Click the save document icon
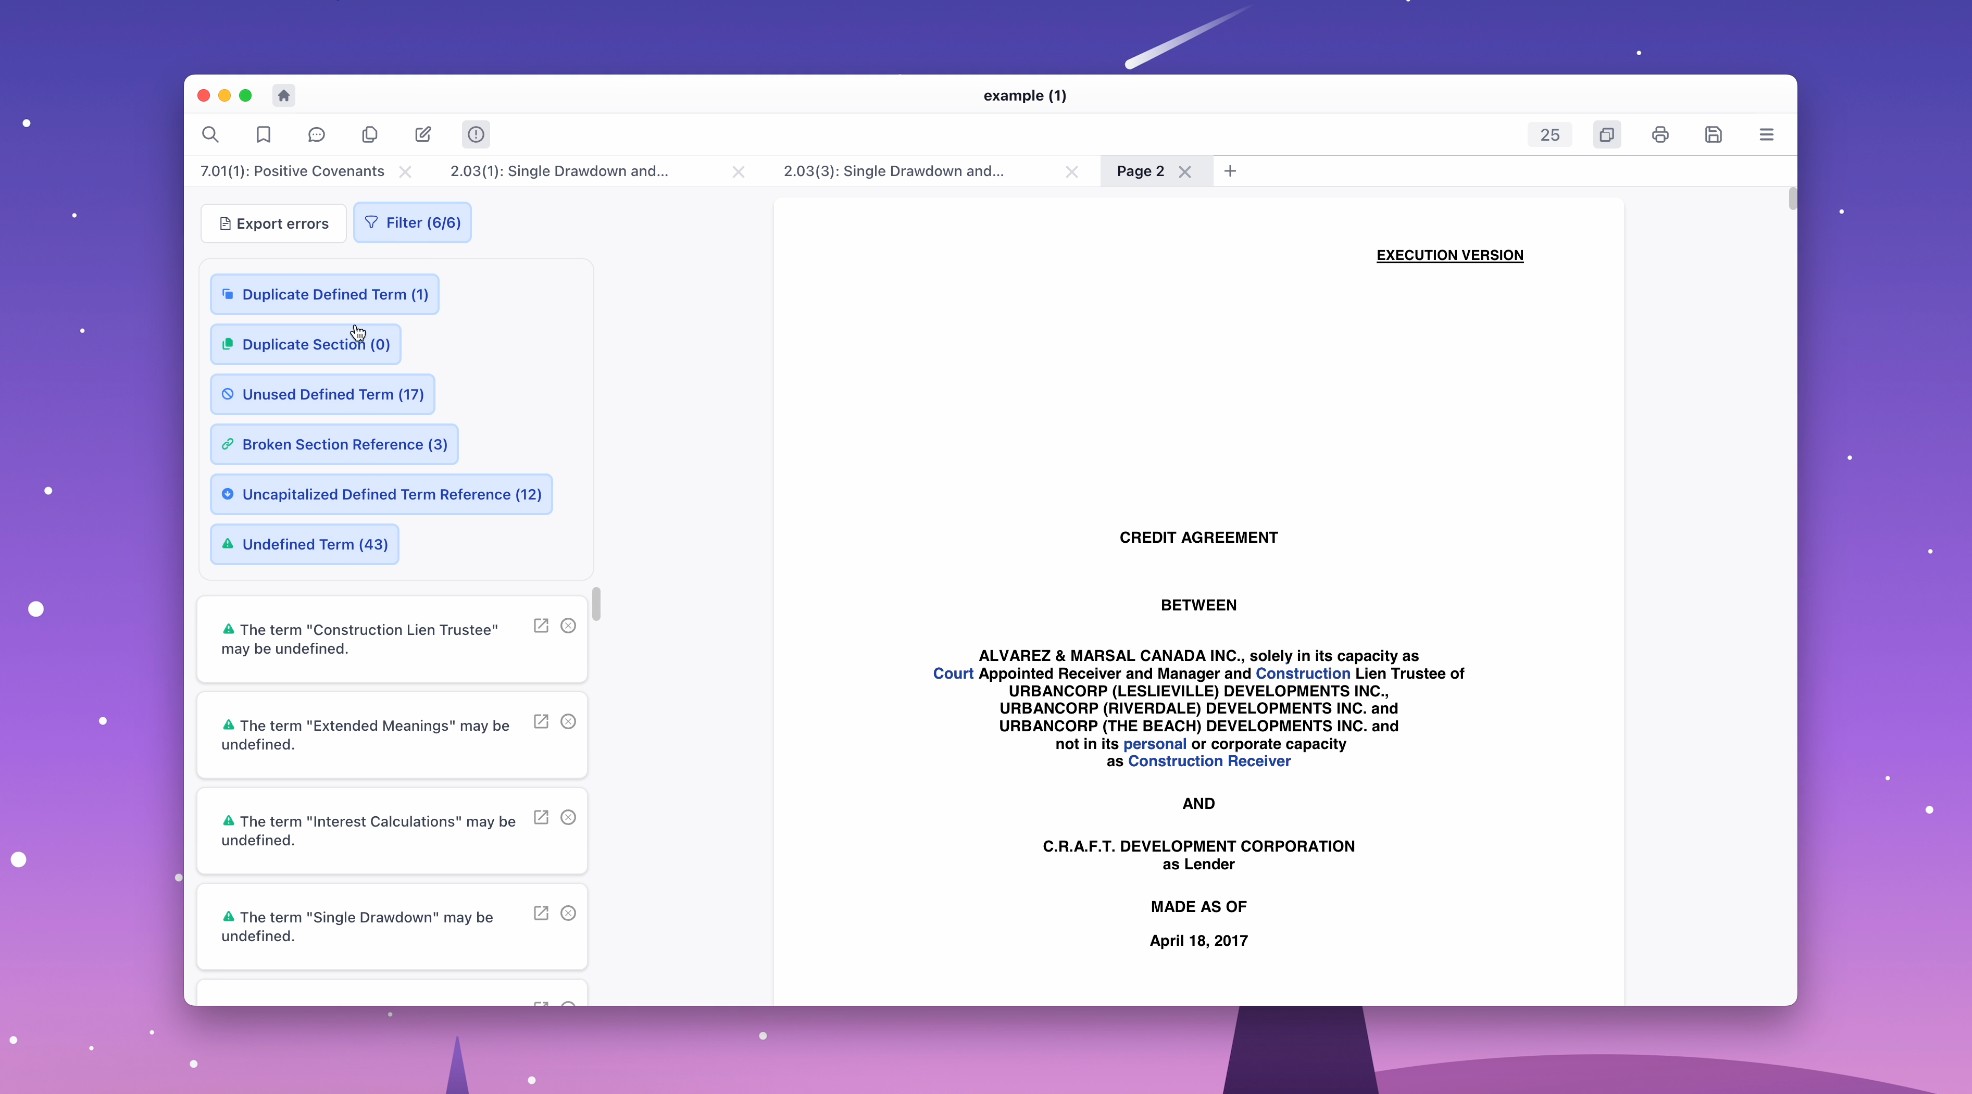 coord(1713,134)
